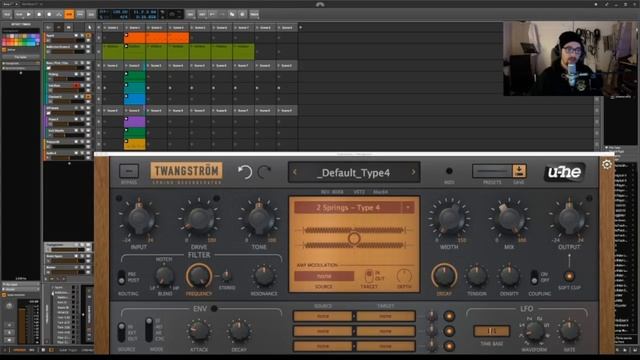Click the u-he logo badge
640x360 pixels.
coord(564,172)
